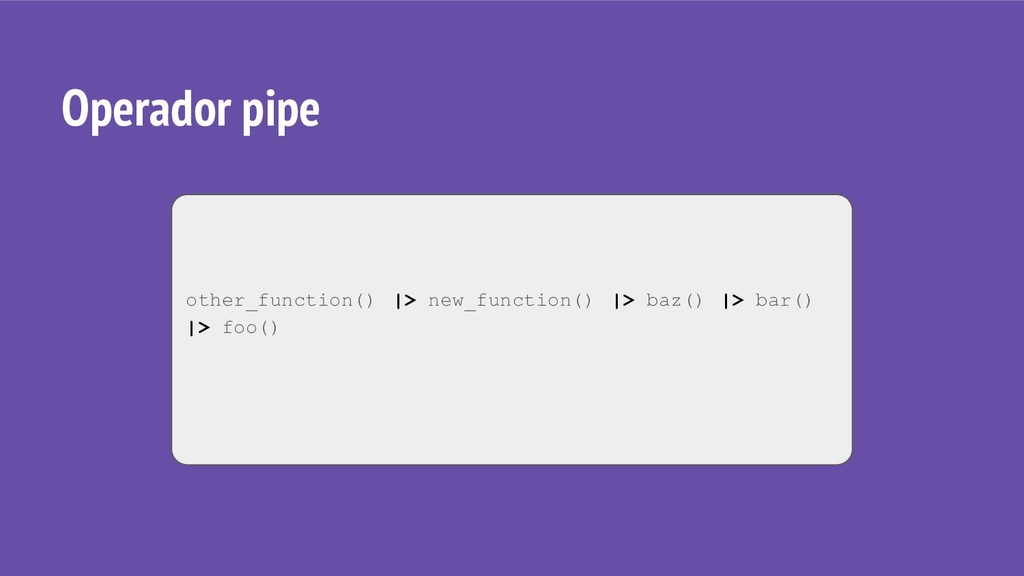Click the pipe operator before bar()
This screenshot has width=1024, height=576.
coord(733,300)
